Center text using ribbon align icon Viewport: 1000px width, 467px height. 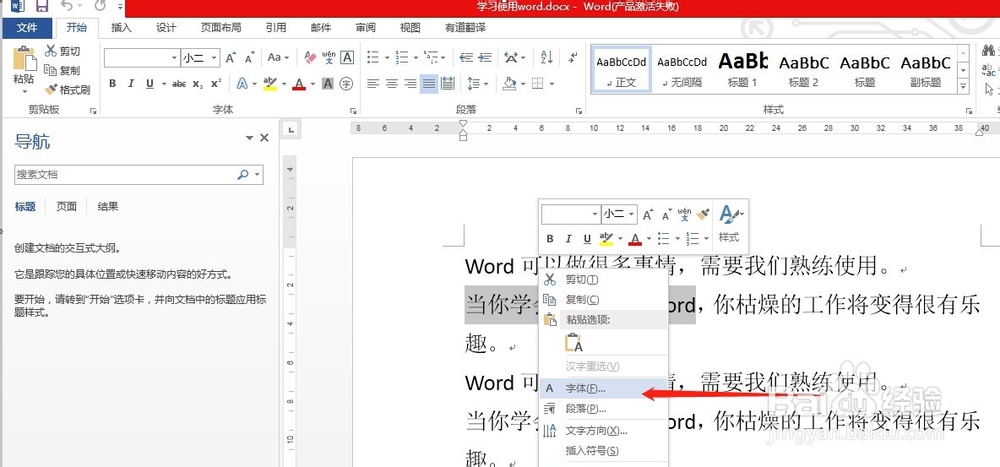point(392,84)
